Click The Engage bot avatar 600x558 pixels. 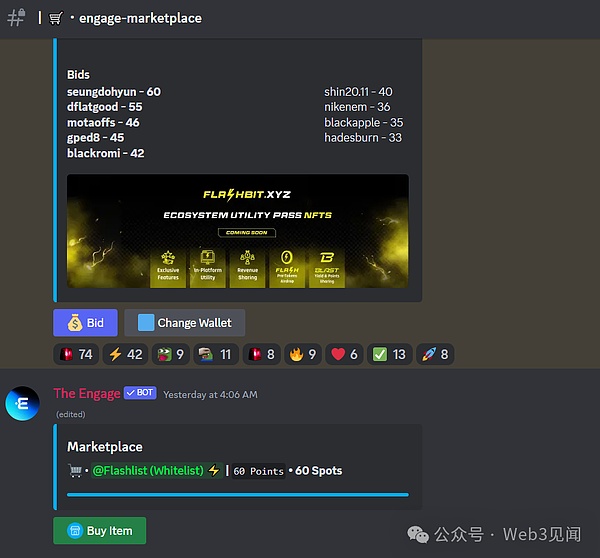[22, 403]
